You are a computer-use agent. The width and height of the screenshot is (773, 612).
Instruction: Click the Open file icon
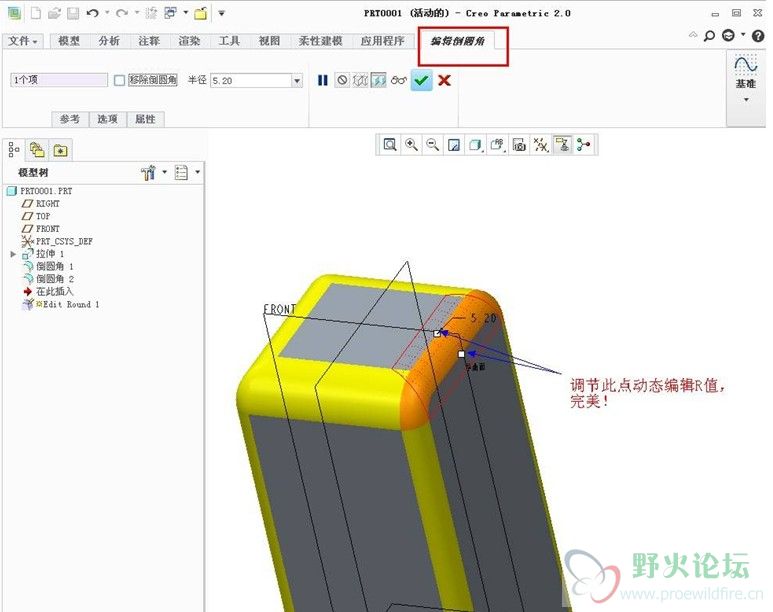55,13
